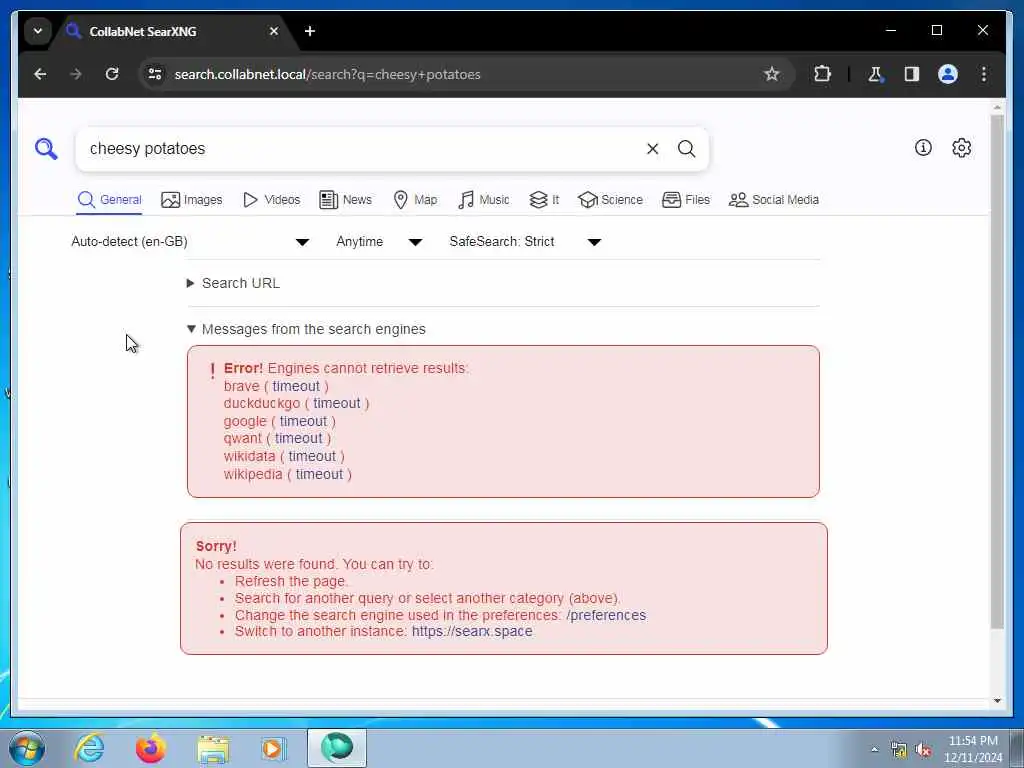This screenshot has width=1024, height=768.
Task: Switch to Videos category
Action: pyautogui.click(x=272, y=200)
